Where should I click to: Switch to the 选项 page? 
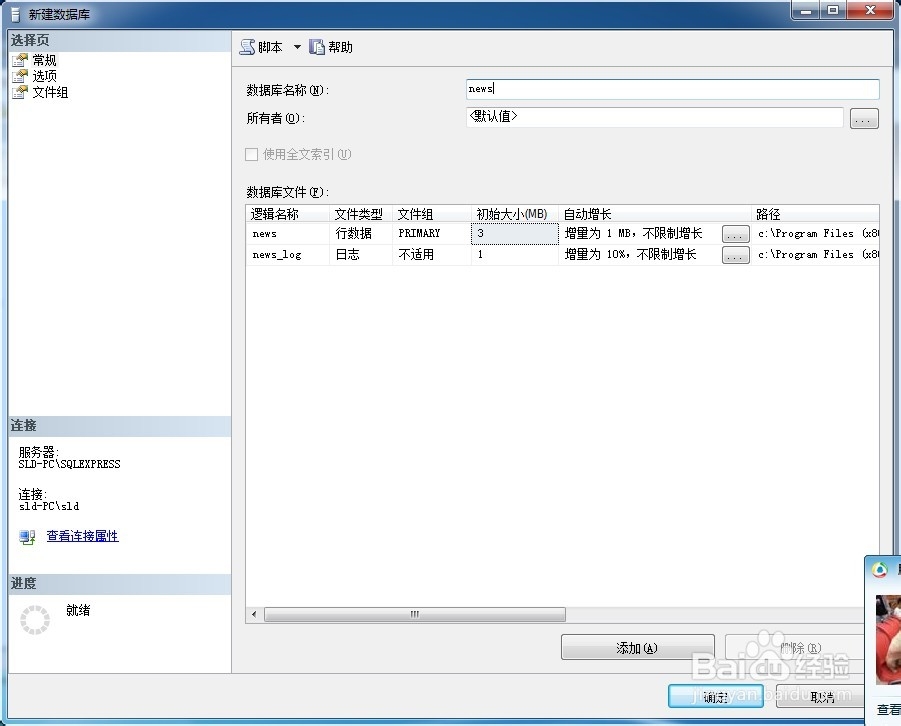43,75
